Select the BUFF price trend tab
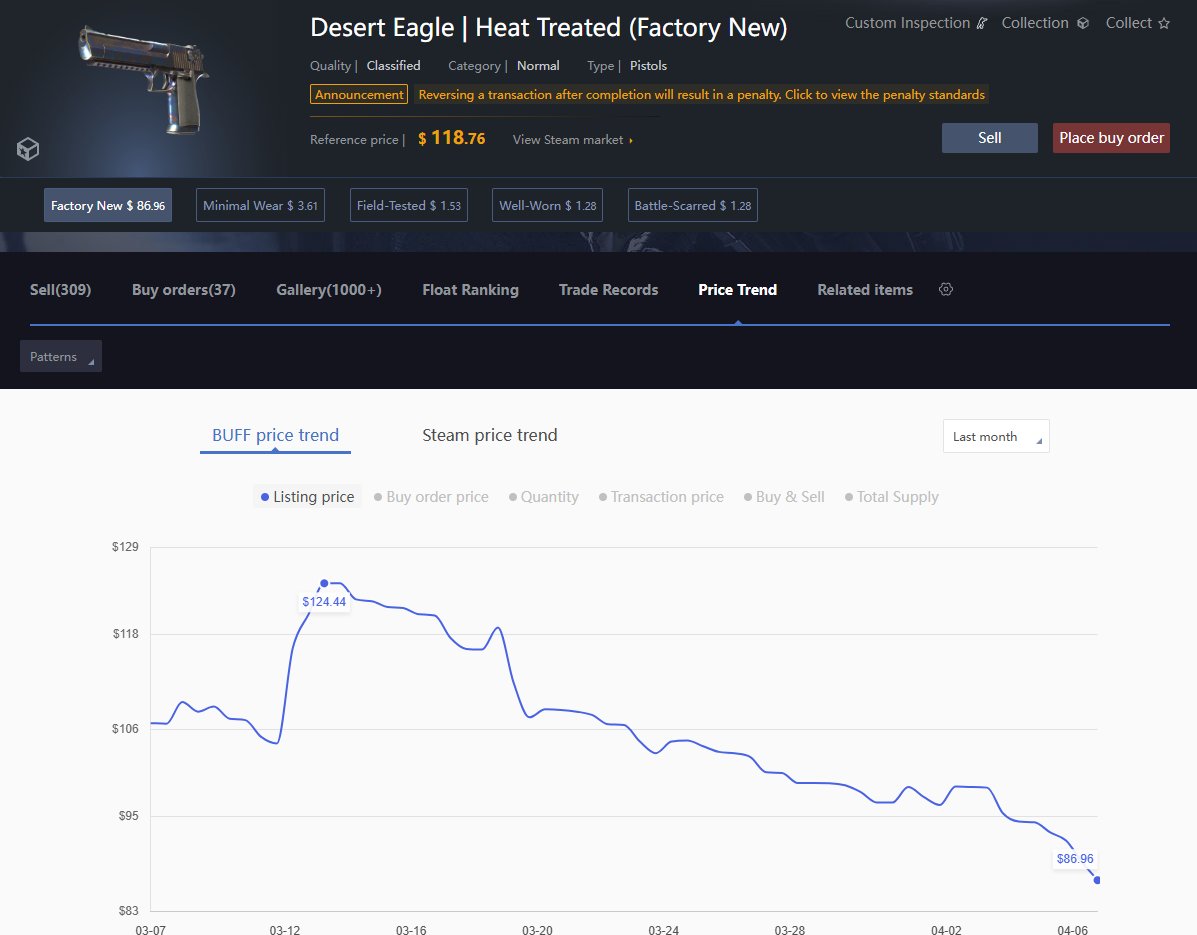Viewport: 1197px width, 935px height. [276, 435]
